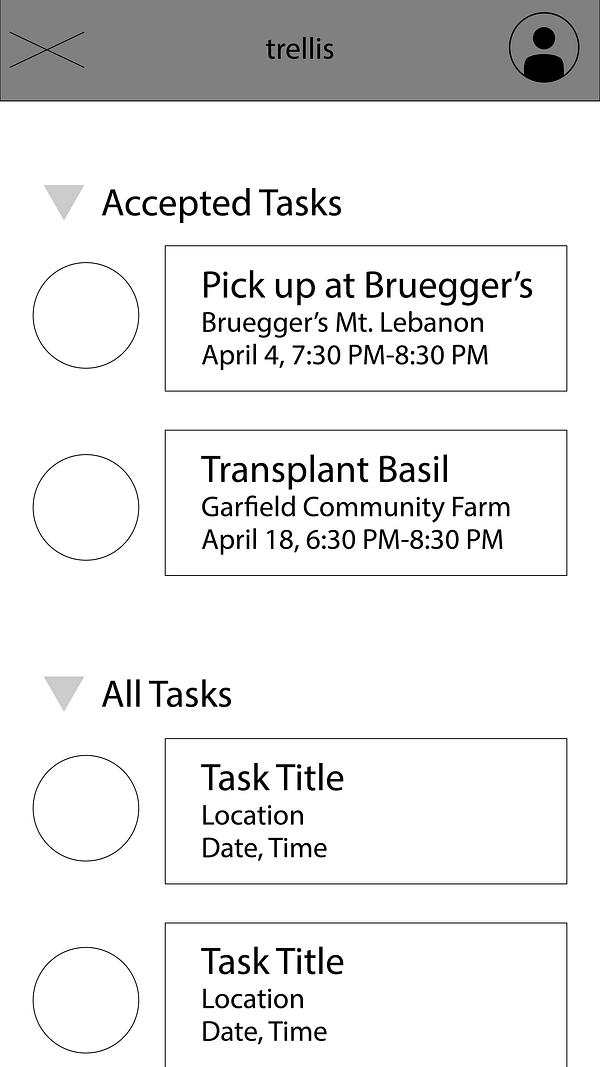Open the Transplant Basil task card
Screen dimensions: 600x1067
366,503
